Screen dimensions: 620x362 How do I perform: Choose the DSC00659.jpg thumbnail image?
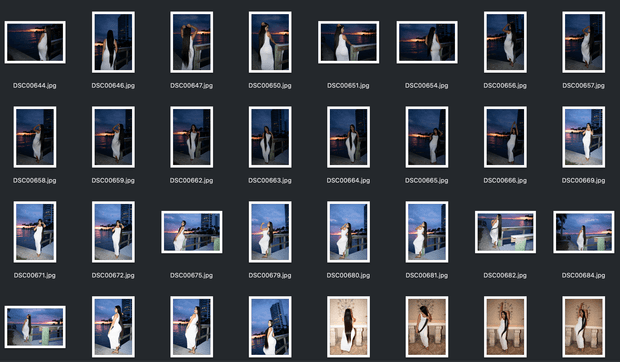(113, 137)
